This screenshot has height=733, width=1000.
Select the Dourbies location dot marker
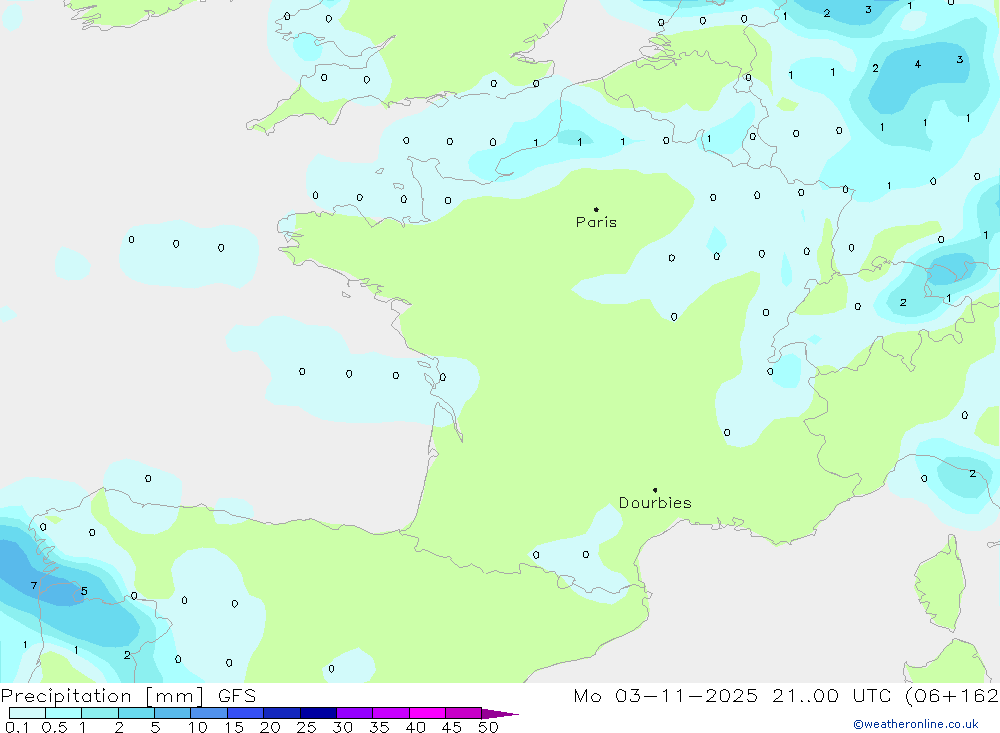[x=655, y=490]
